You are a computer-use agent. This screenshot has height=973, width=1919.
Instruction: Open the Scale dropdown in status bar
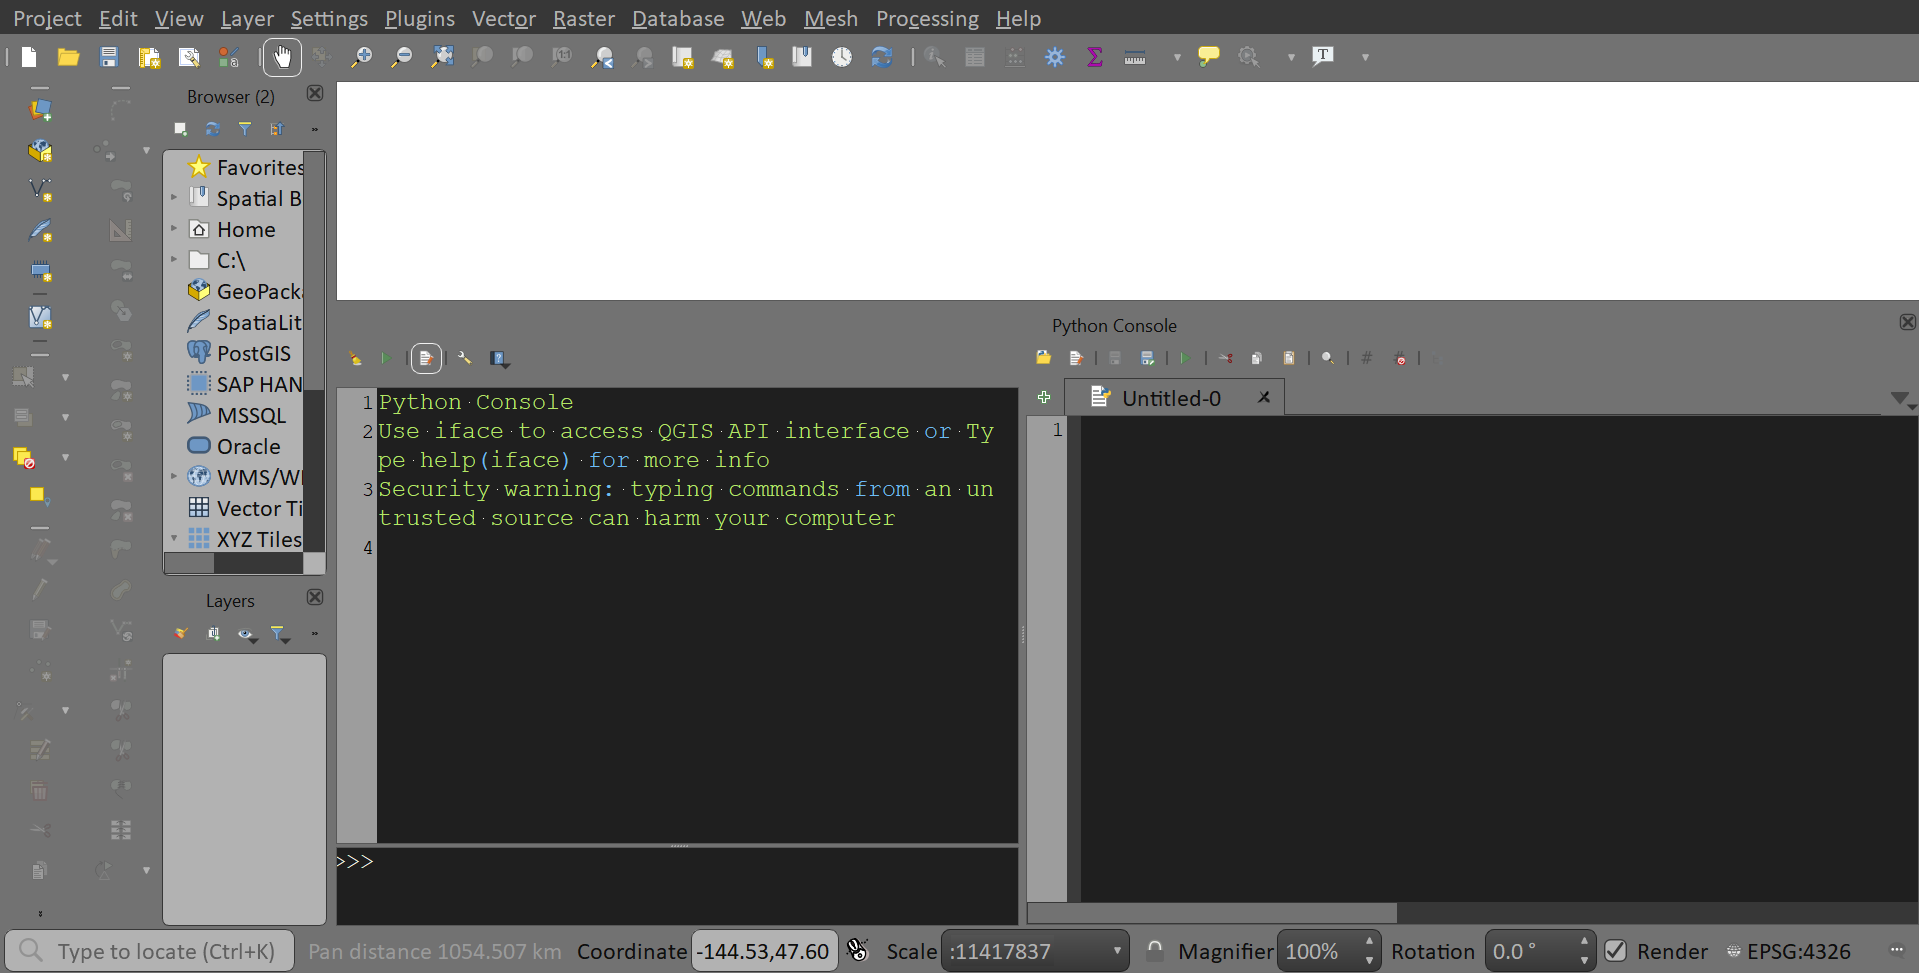tap(1115, 951)
